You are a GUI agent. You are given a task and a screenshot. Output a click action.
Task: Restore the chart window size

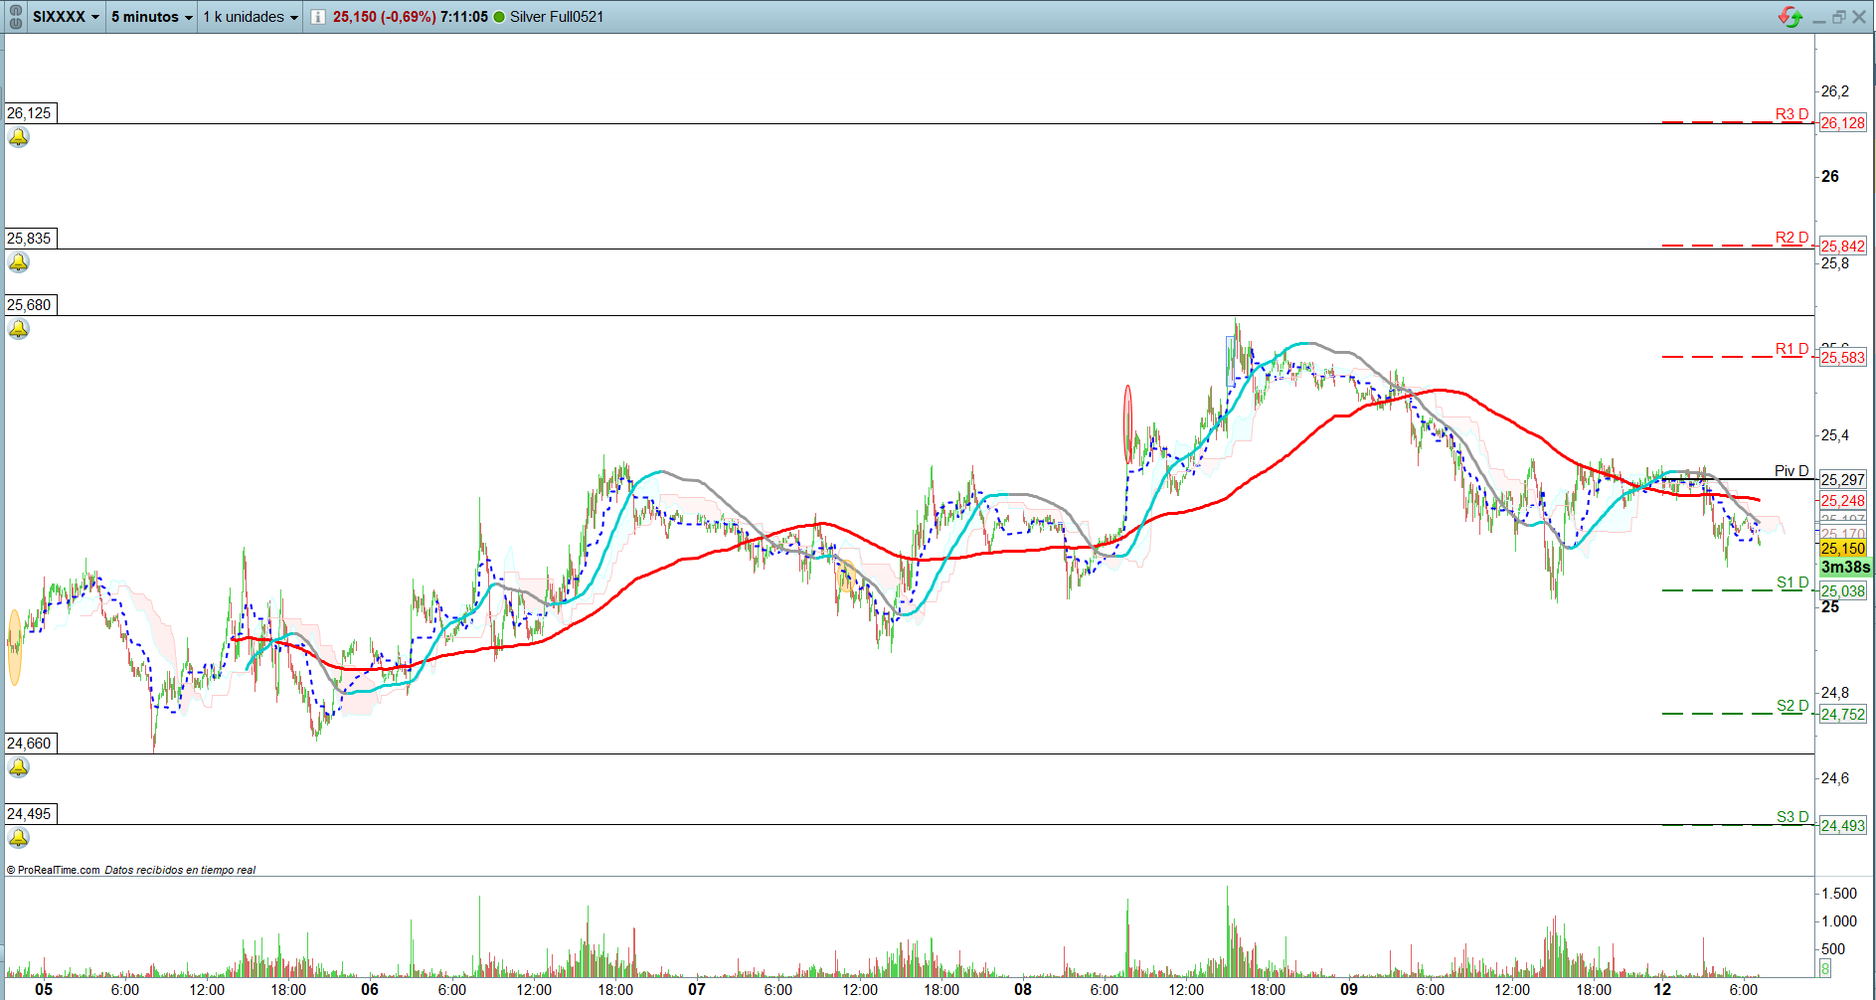(1838, 17)
